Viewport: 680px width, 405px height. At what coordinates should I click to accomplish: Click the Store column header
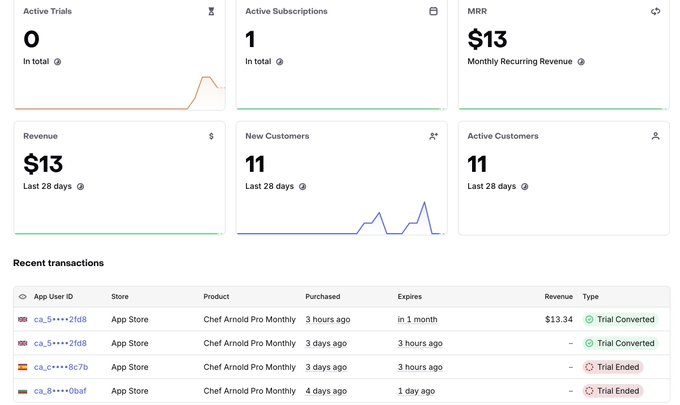point(120,297)
